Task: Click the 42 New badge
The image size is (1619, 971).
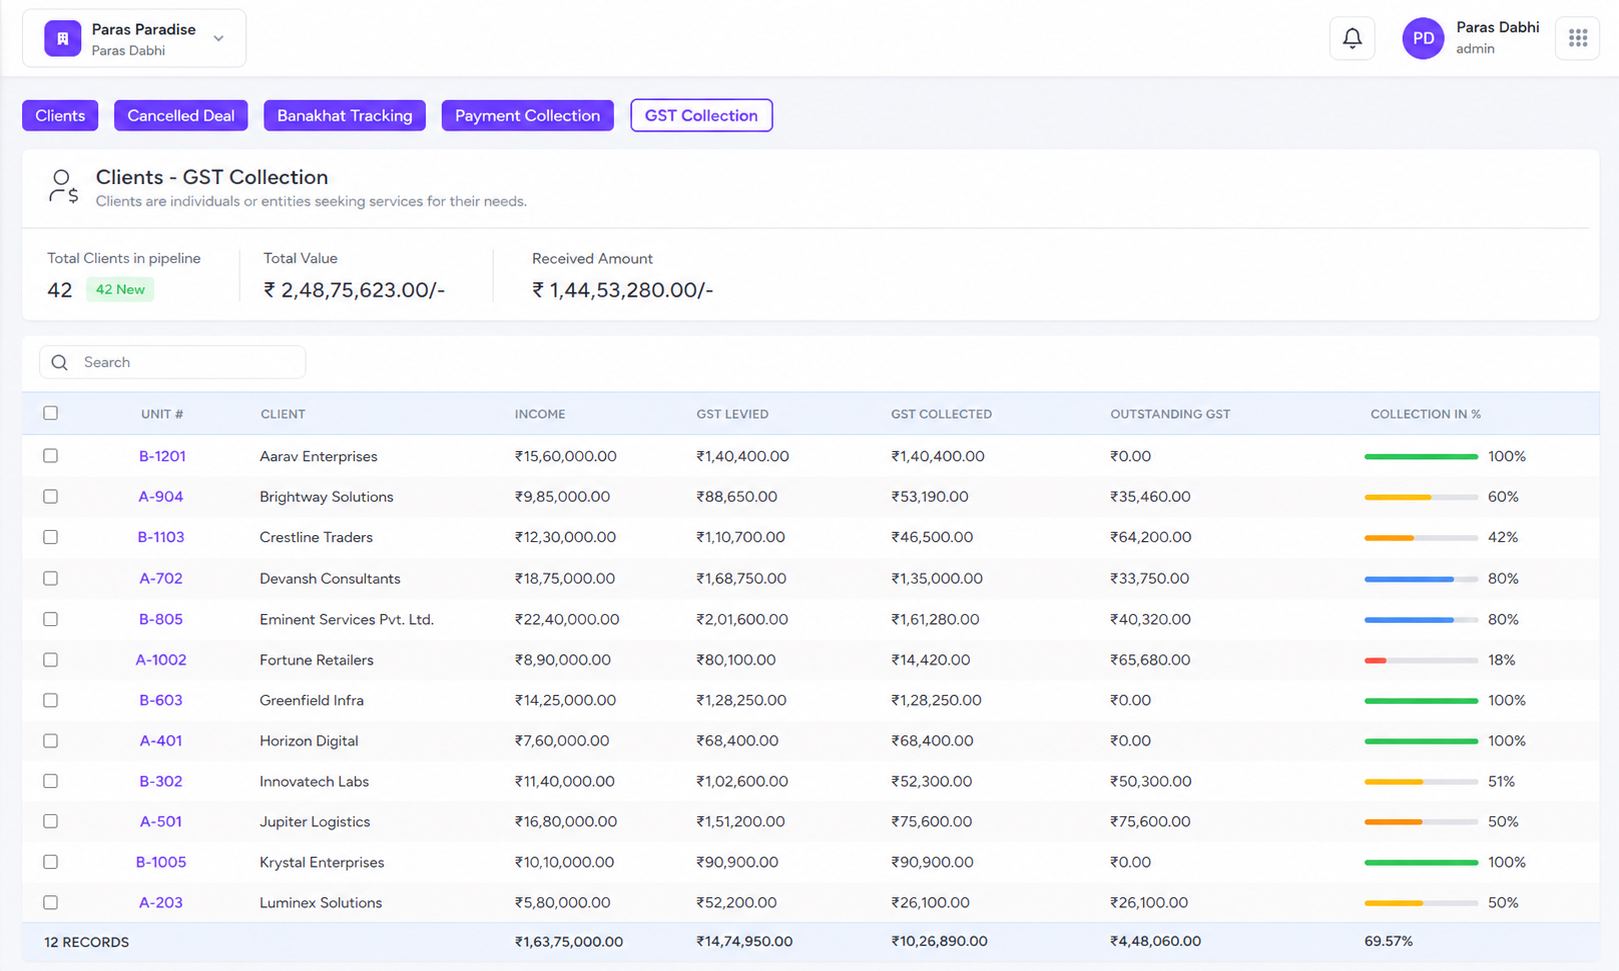Action: pyautogui.click(x=120, y=289)
